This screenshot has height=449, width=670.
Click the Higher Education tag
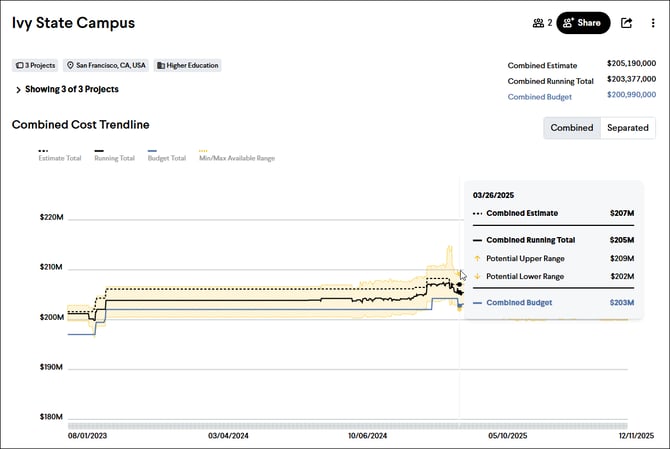coord(187,65)
